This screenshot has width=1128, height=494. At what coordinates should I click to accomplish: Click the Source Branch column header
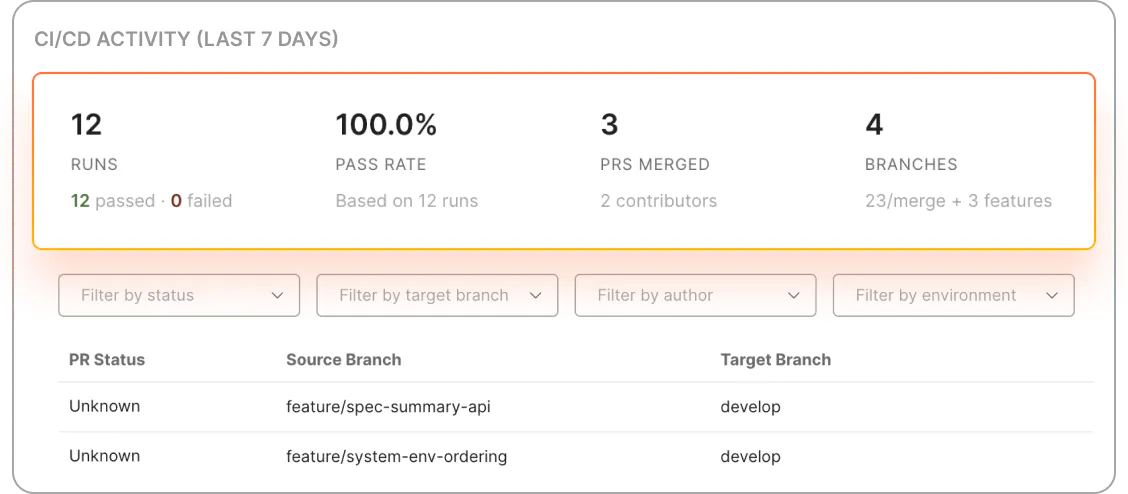343,359
